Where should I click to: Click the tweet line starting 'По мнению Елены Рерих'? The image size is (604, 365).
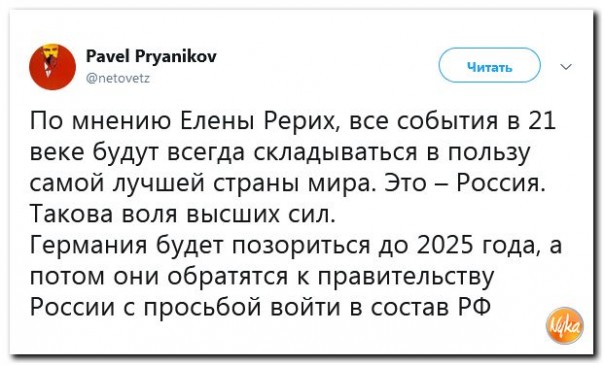pyautogui.click(x=293, y=121)
